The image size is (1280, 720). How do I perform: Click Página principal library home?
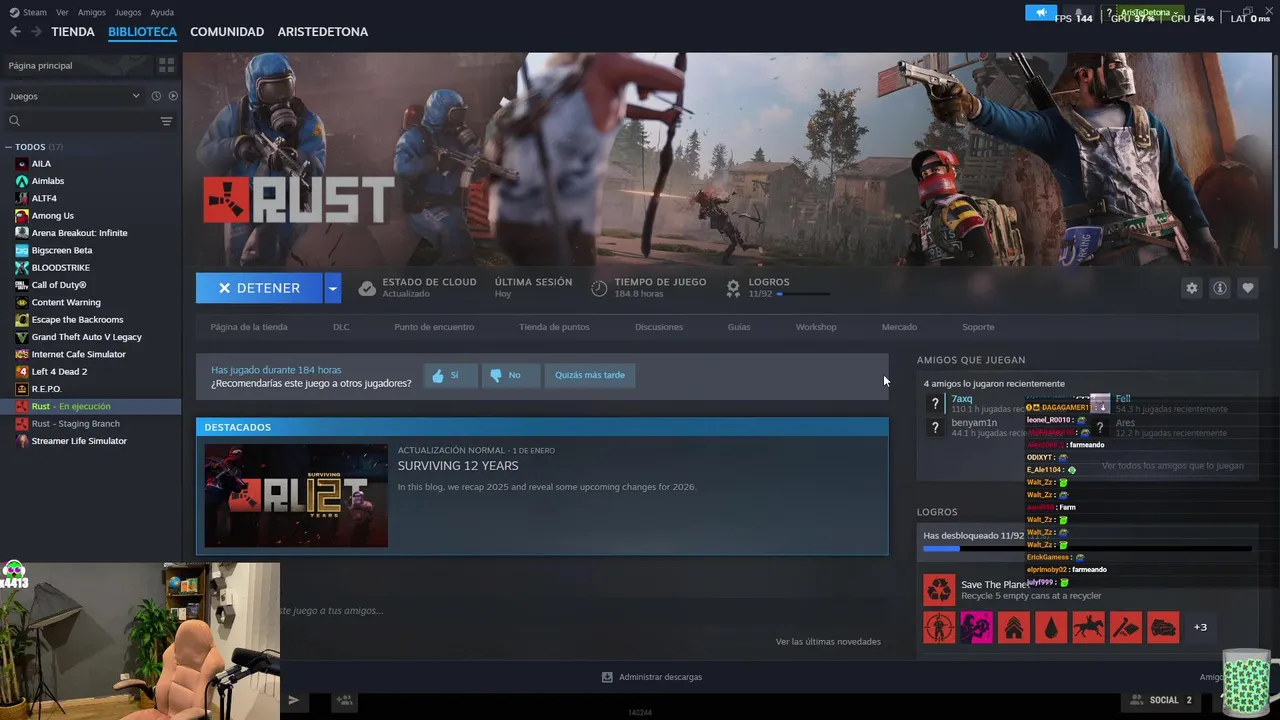click(x=41, y=65)
